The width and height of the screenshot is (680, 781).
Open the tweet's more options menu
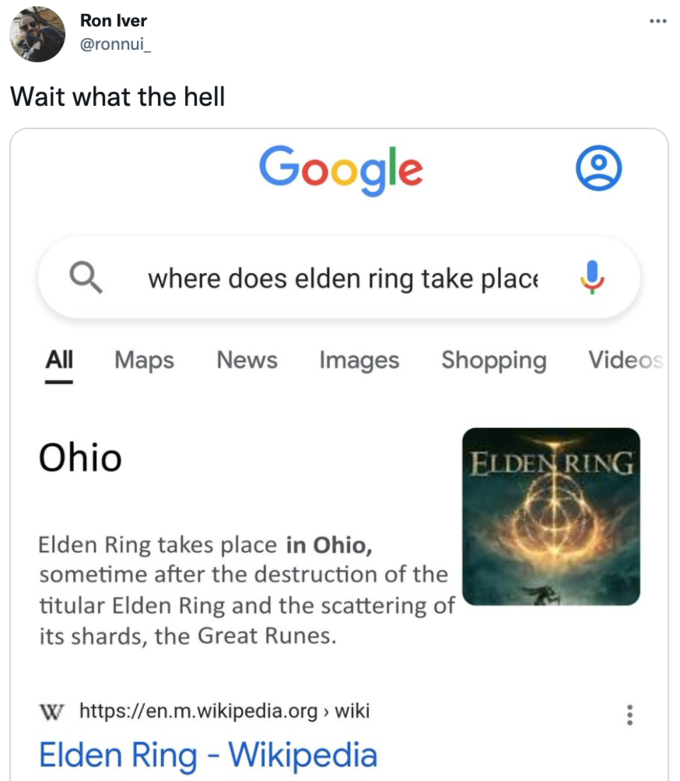tap(656, 21)
